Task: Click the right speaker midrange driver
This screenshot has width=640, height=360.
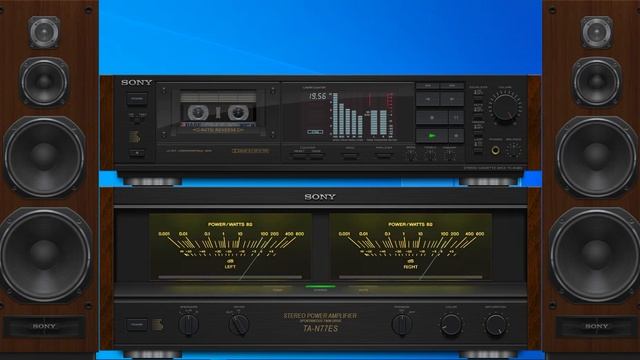Action: (596, 82)
